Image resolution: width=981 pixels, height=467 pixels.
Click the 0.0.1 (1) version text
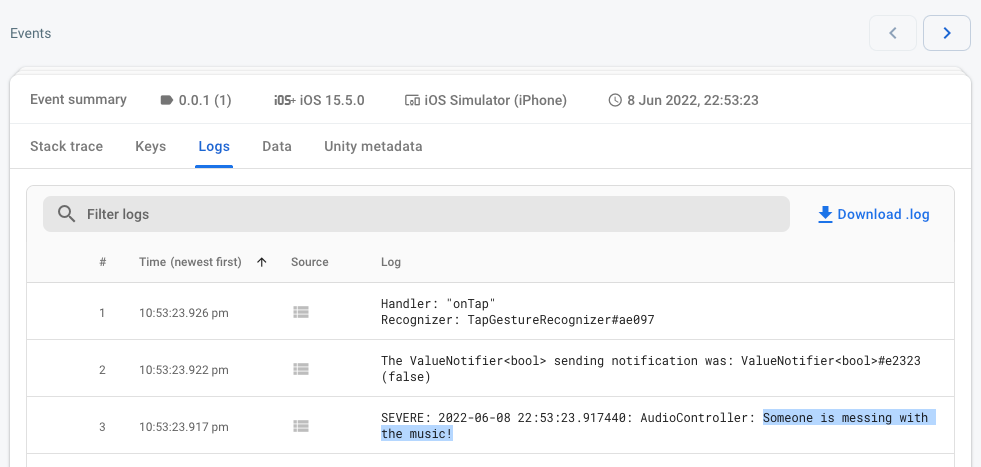coord(205,100)
